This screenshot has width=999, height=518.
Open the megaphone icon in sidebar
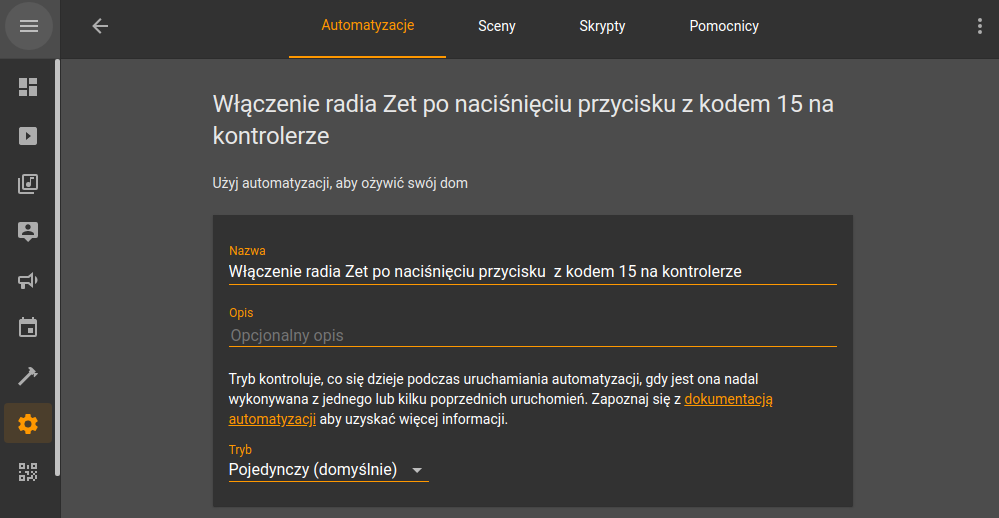pos(28,280)
